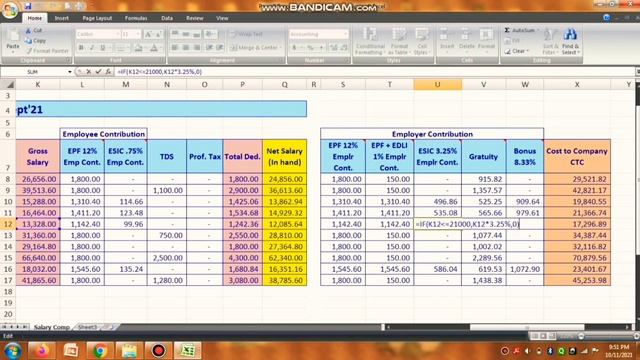
Task: Toggle Bold formatting
Action: pyautogui.click(x=81, y=48)
